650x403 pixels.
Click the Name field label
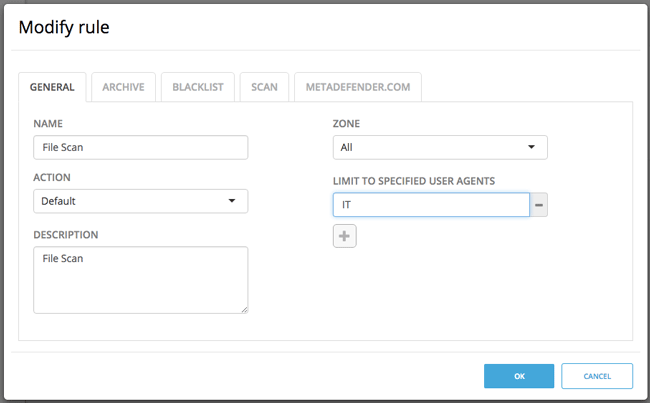(x=48, y=123)
